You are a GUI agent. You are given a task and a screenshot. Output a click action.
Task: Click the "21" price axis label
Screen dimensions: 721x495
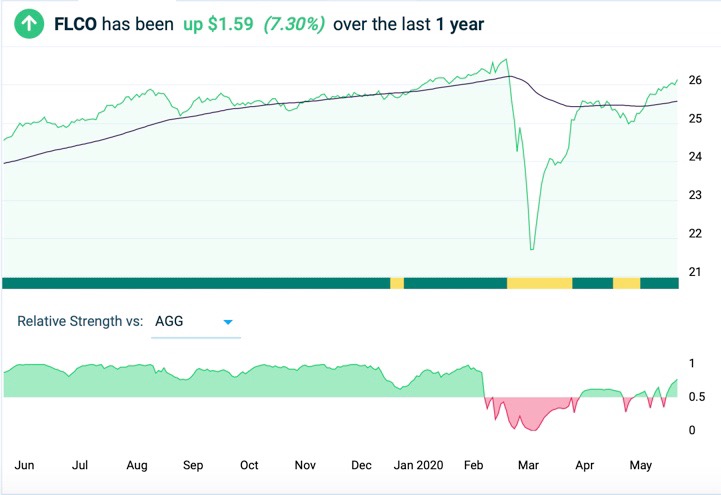point(695,273)
